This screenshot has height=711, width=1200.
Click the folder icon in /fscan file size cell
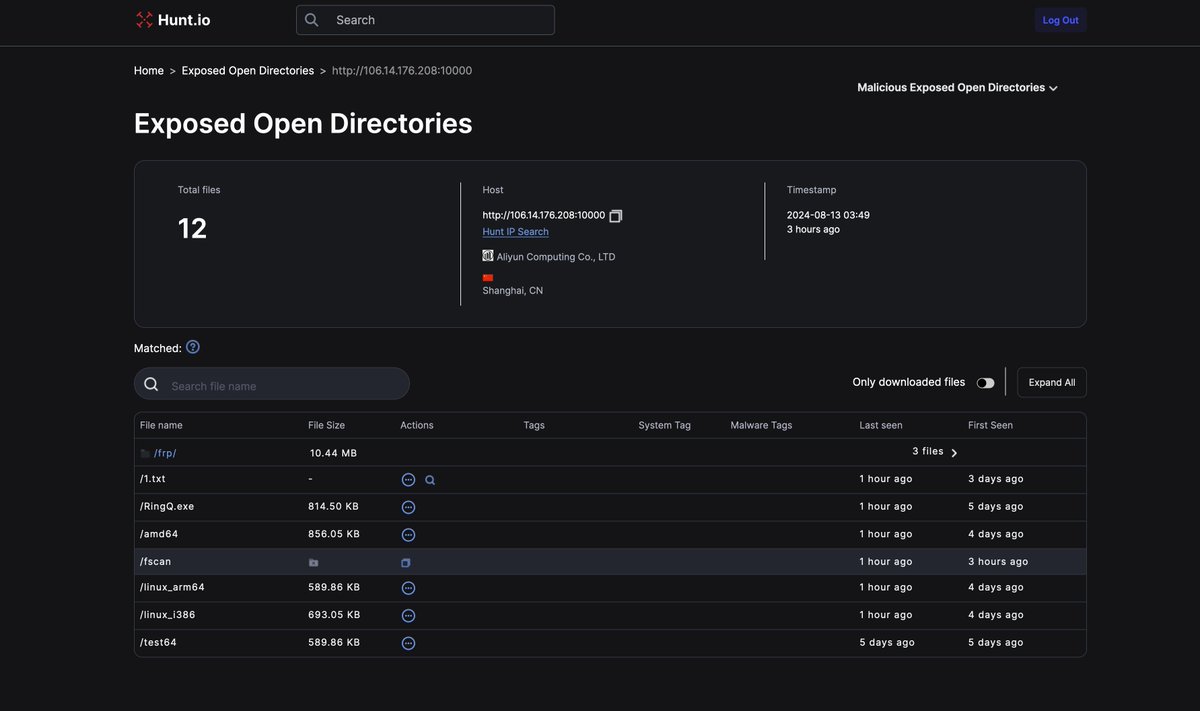click(x=313, y=563)
